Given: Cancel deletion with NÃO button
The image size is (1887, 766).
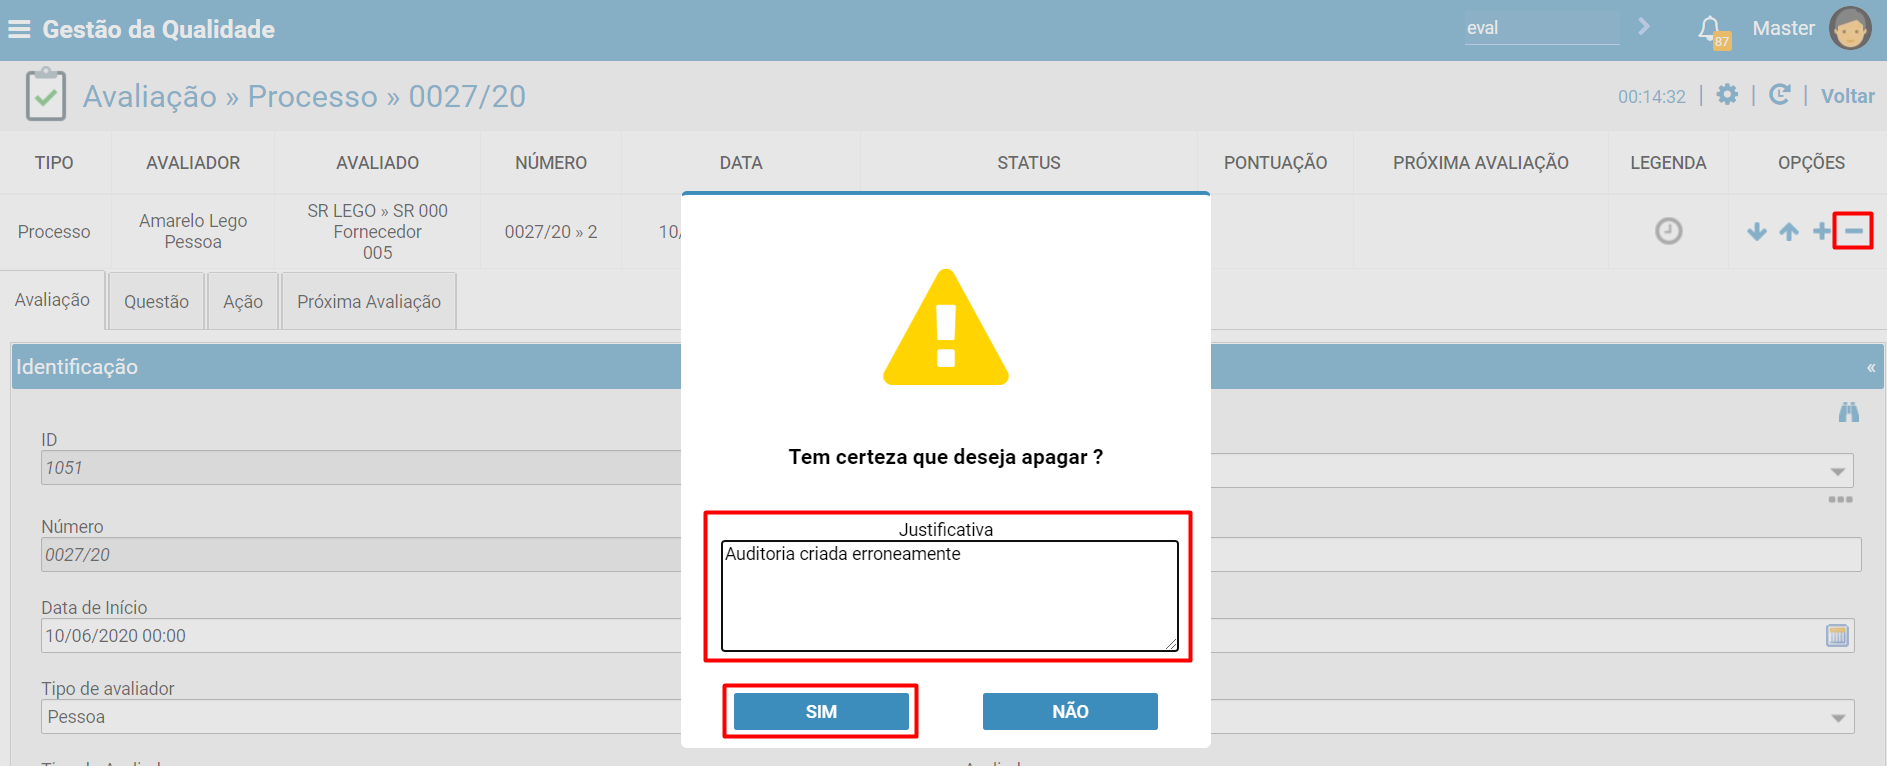Looking at the screenshot, I should pyautogui.click(x=1070, y=711).
